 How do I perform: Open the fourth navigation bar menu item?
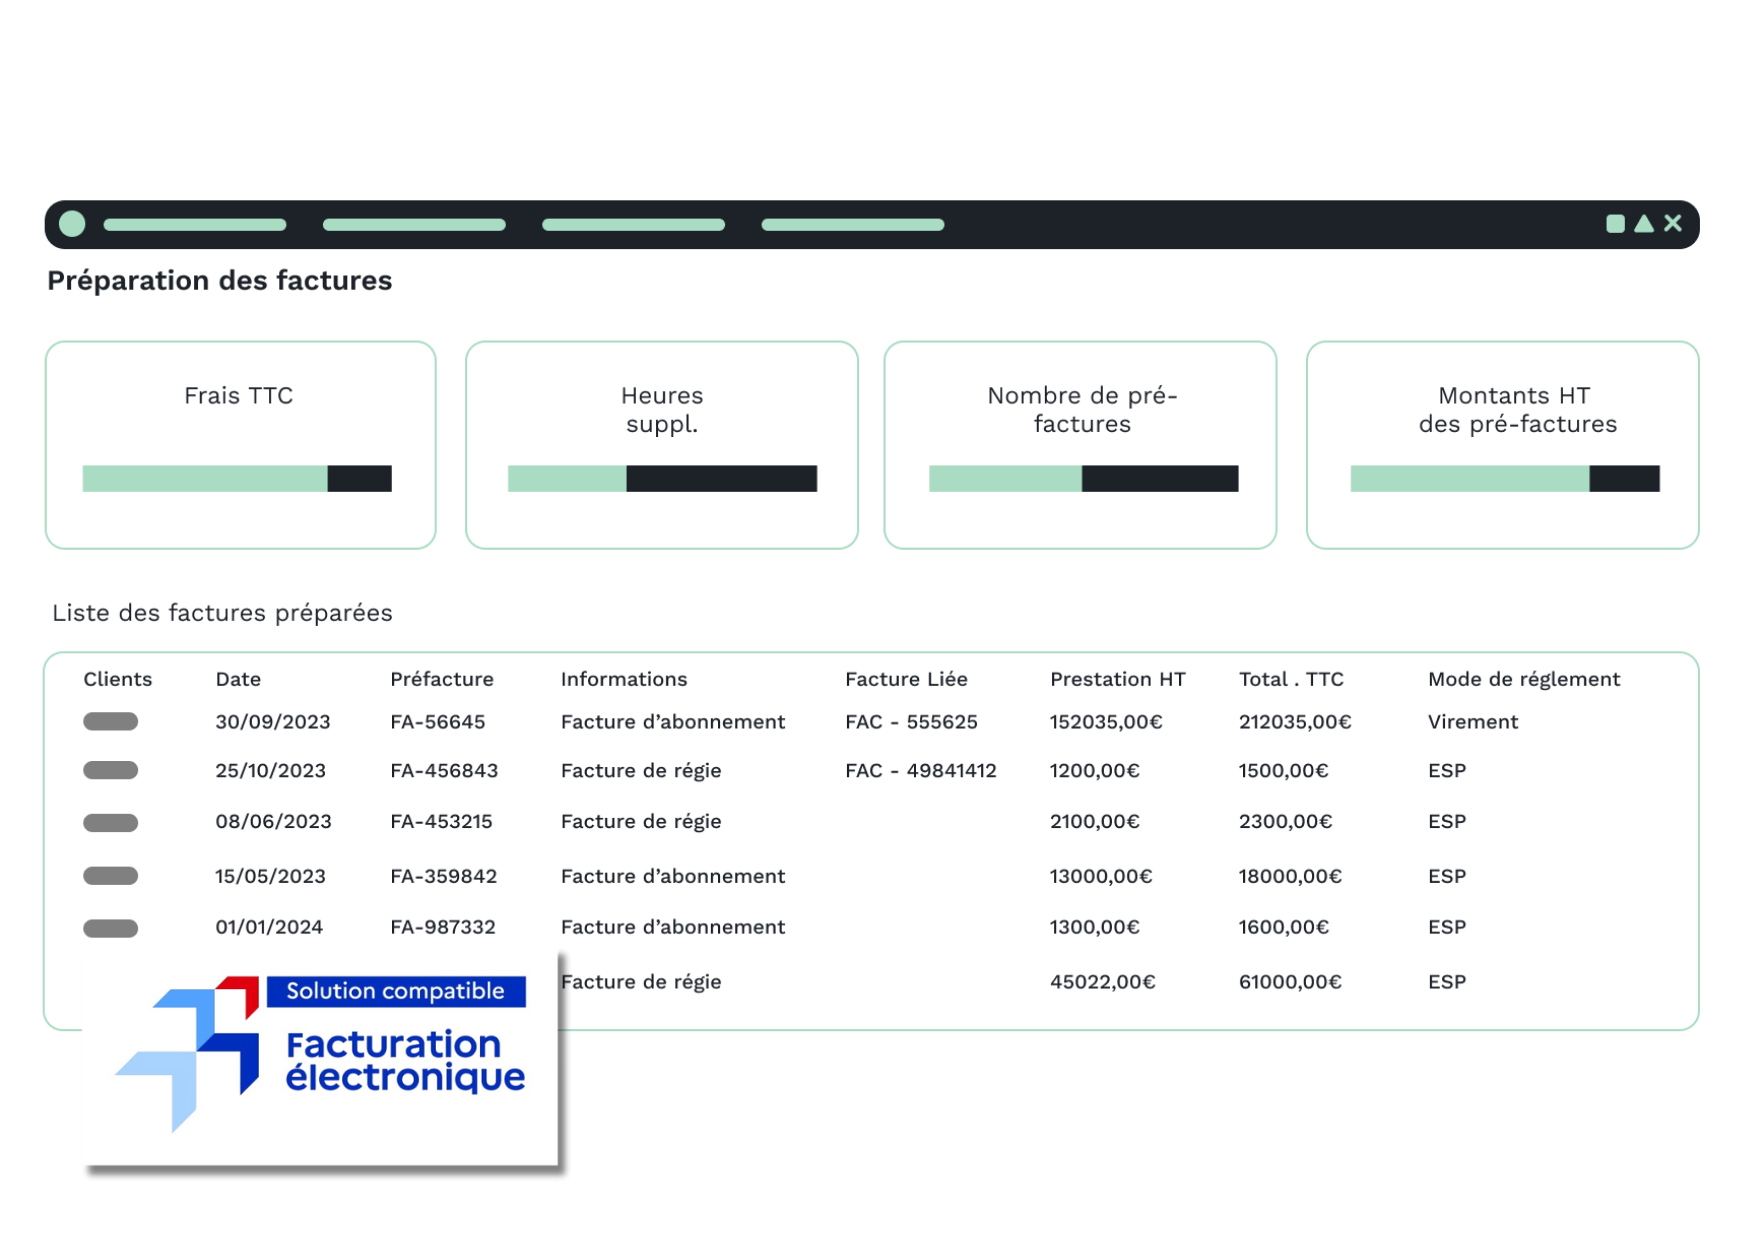[x=853, y=225]
